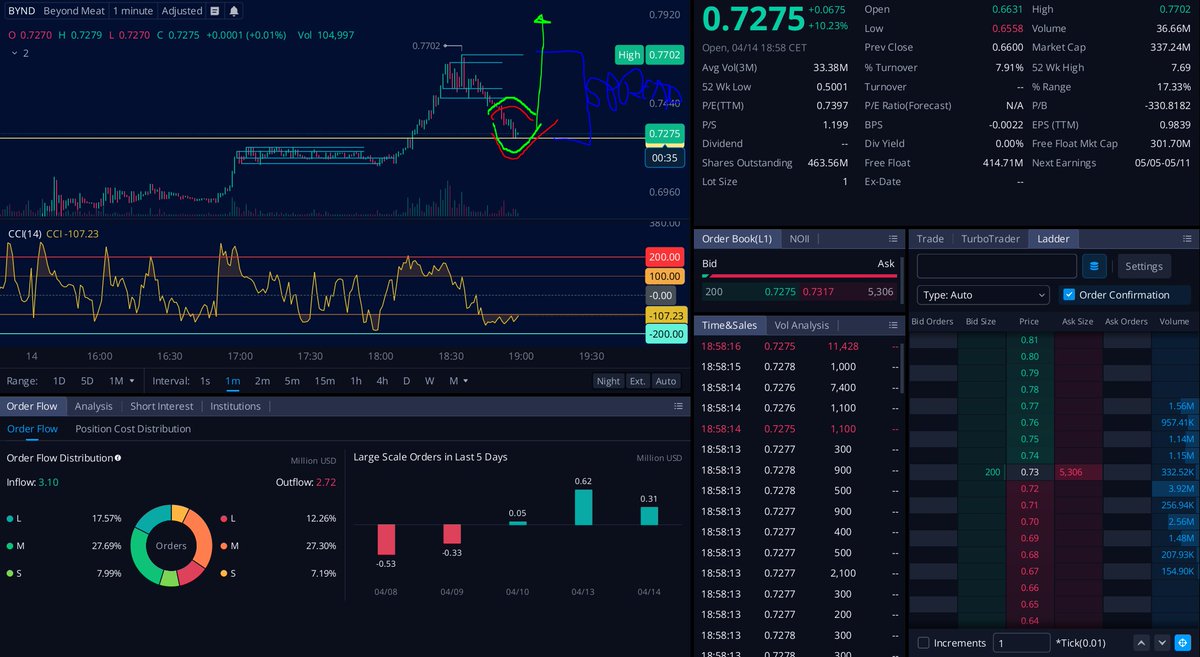1200x657 pixels.
Task: Click the market depth database icon near Settings
Action: (x=1094, y=266)
